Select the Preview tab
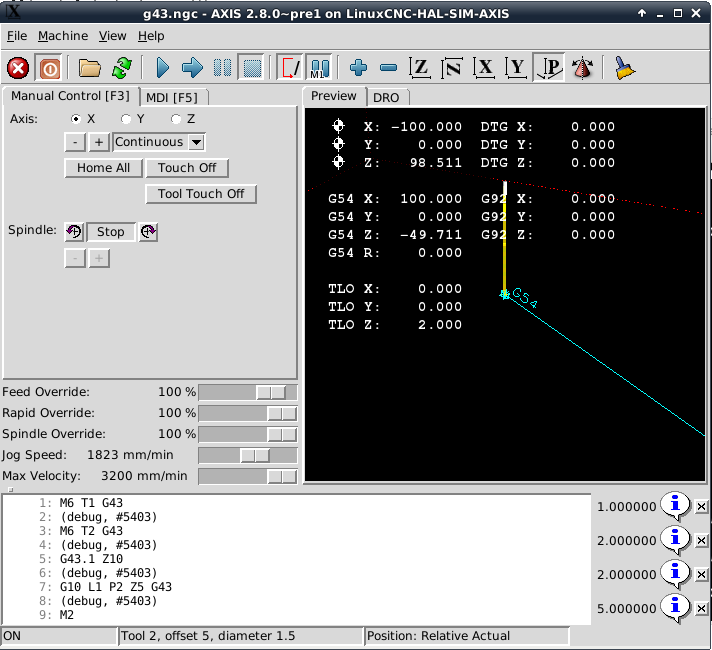 pos(333,96)
